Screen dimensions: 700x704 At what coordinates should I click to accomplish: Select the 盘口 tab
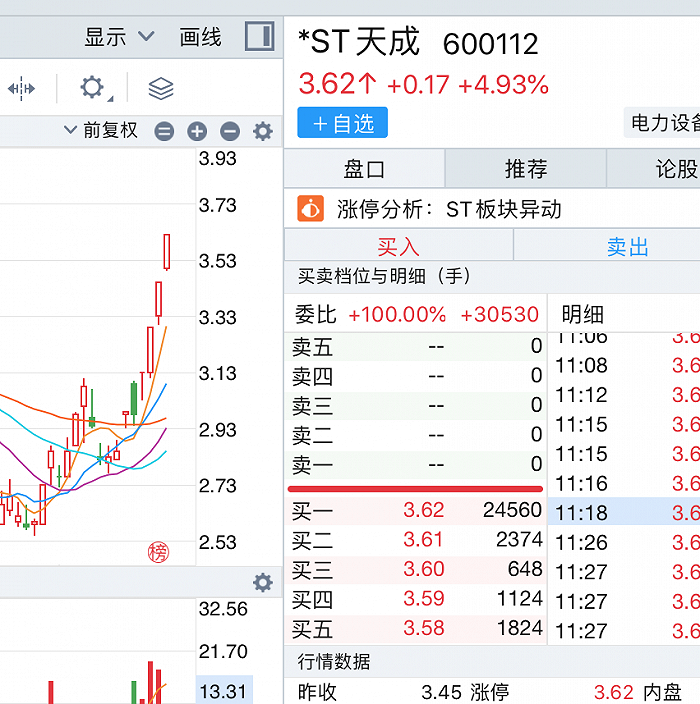pos(364,169)
